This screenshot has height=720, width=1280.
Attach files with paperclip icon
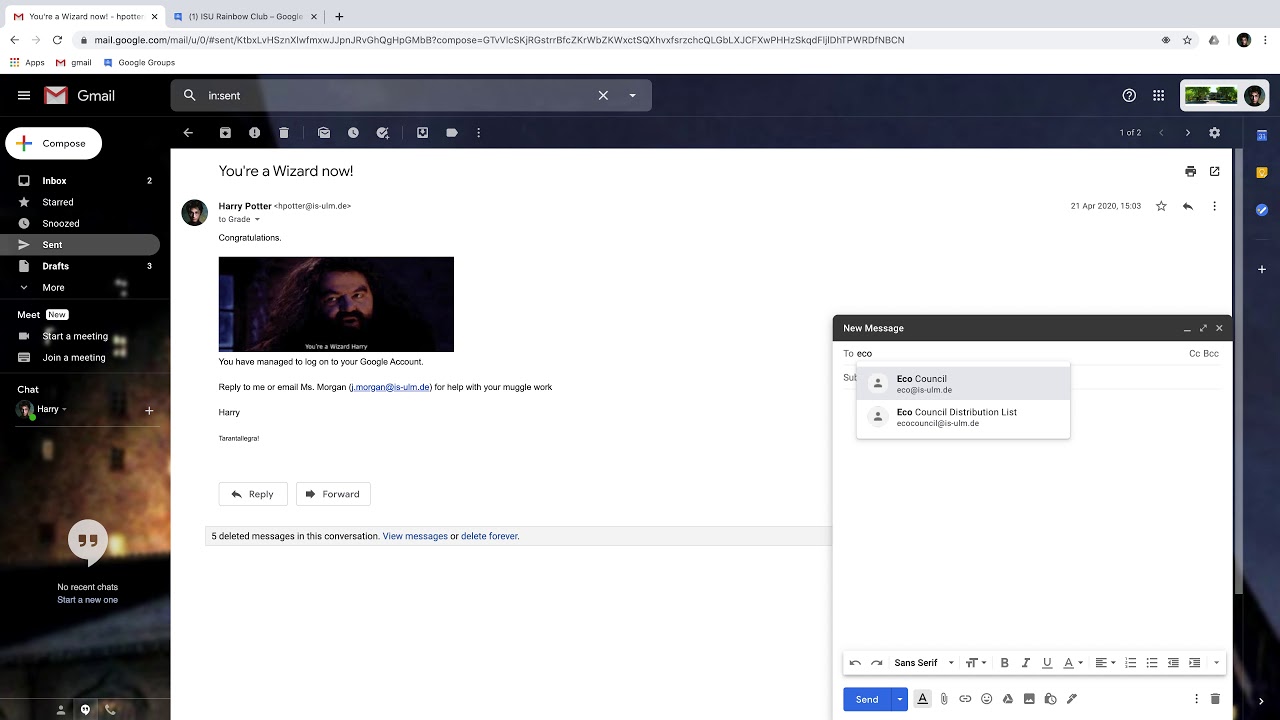point(943,699)
